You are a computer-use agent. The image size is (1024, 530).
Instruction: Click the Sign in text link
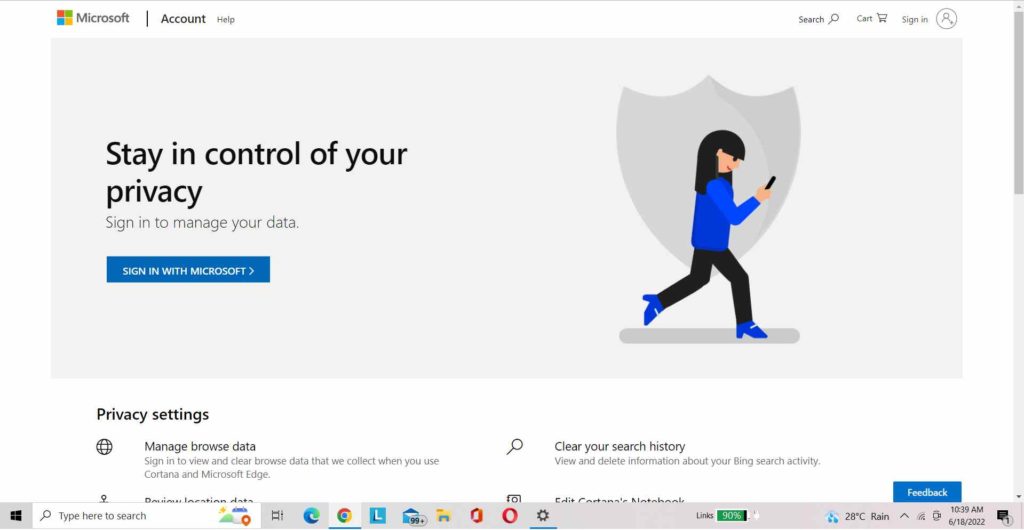tap(914, 20)
